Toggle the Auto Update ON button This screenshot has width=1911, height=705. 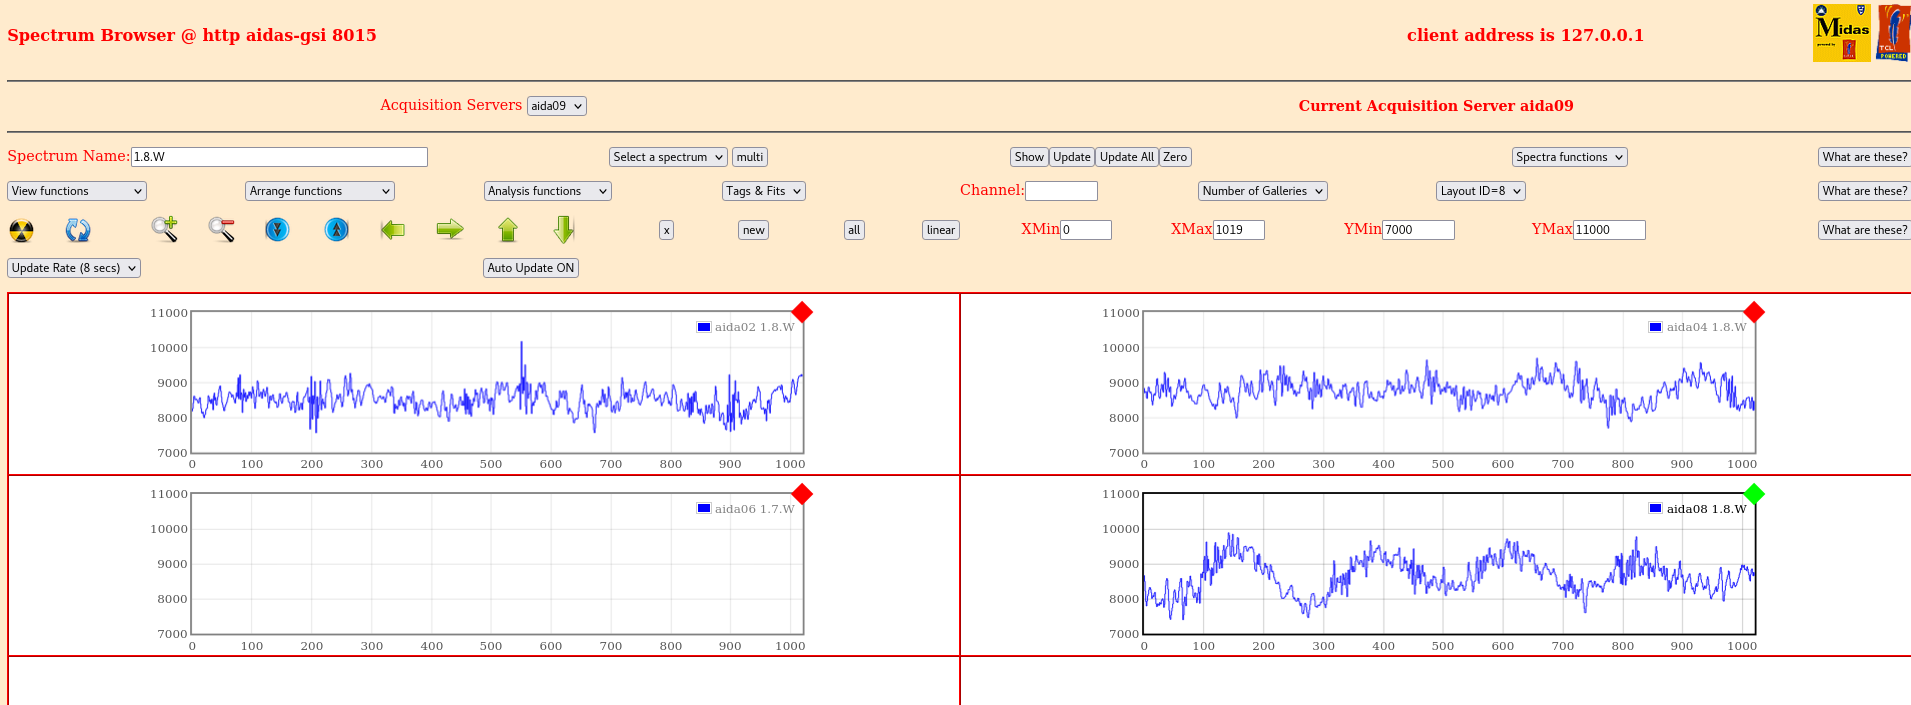point(531,268)
